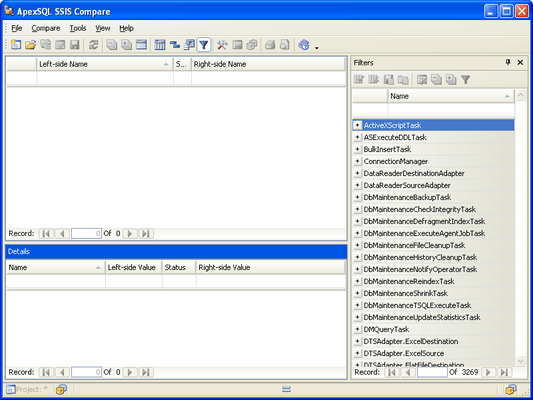This screenshot has height=400, width=533.
Task: Click record number field in Details pane
Action: click(86, 372)
